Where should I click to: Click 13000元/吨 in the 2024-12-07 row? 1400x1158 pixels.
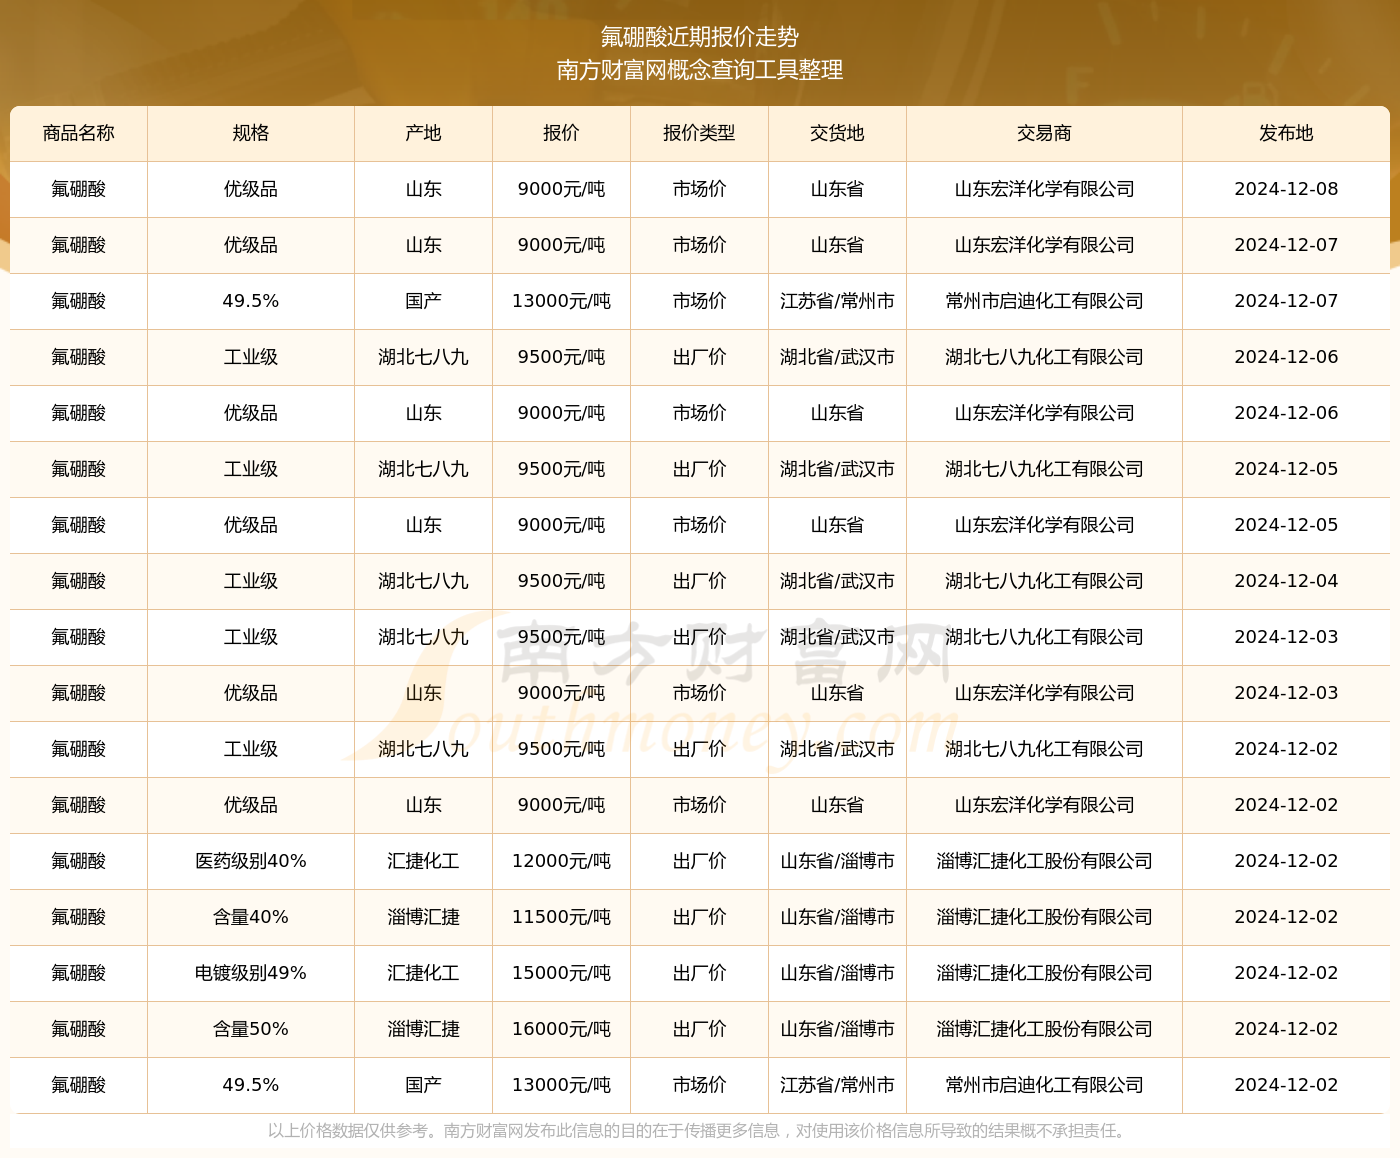[561, 301]
